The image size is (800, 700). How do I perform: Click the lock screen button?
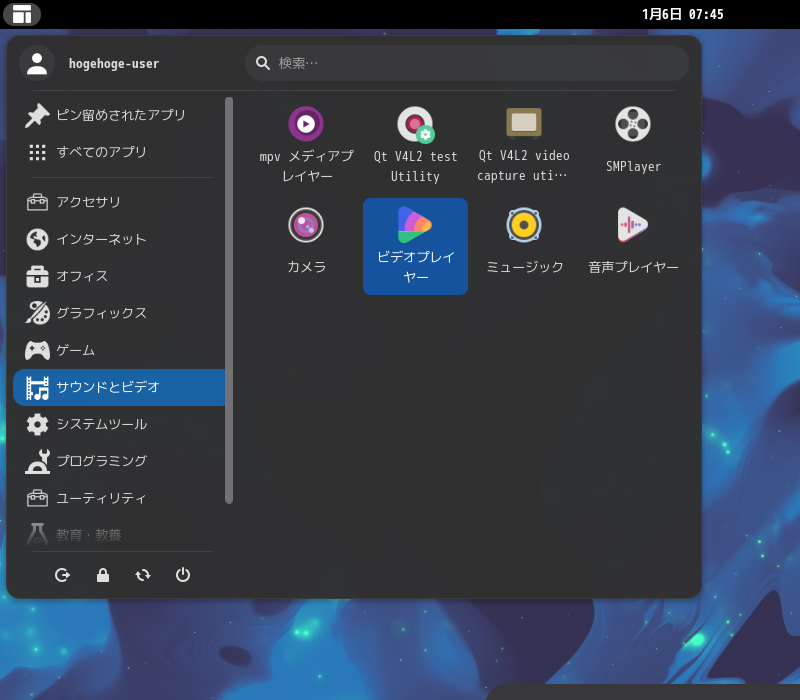click(102, 575)
